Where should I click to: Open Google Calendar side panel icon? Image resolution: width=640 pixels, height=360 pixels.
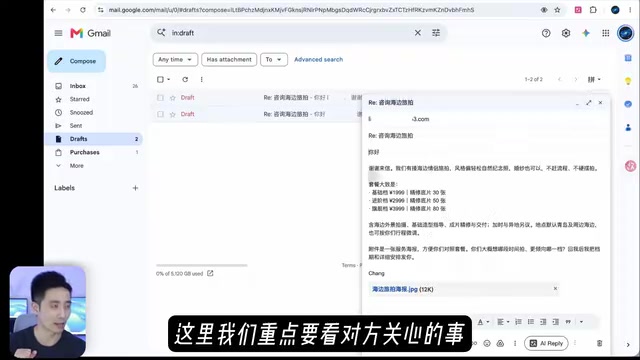click(628, 58)
